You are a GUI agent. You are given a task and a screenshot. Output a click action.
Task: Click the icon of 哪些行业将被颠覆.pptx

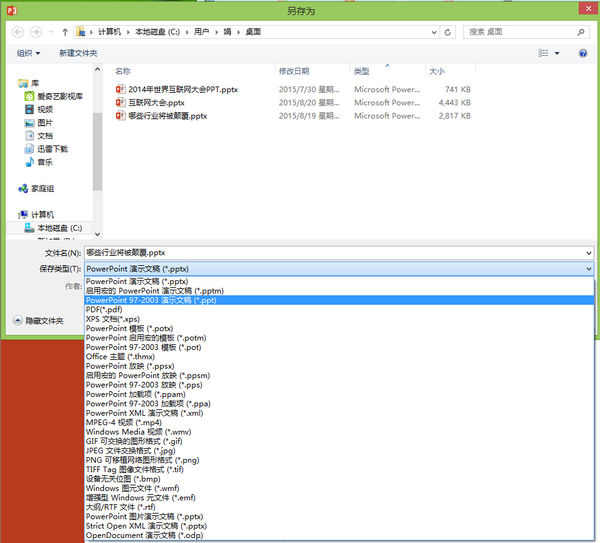coord(121,116)
